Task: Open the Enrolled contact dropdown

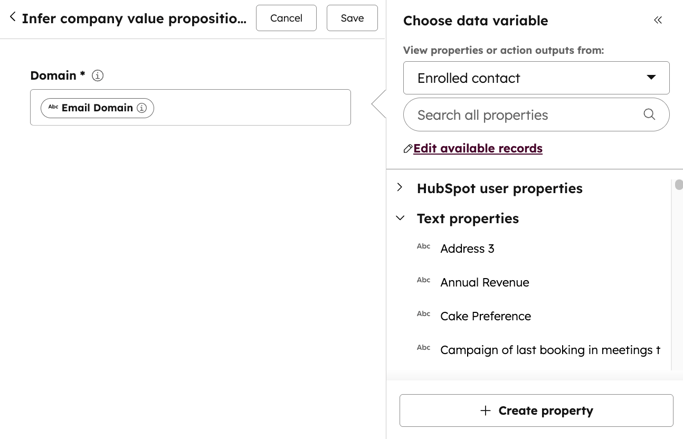Action: pos(536,78)
